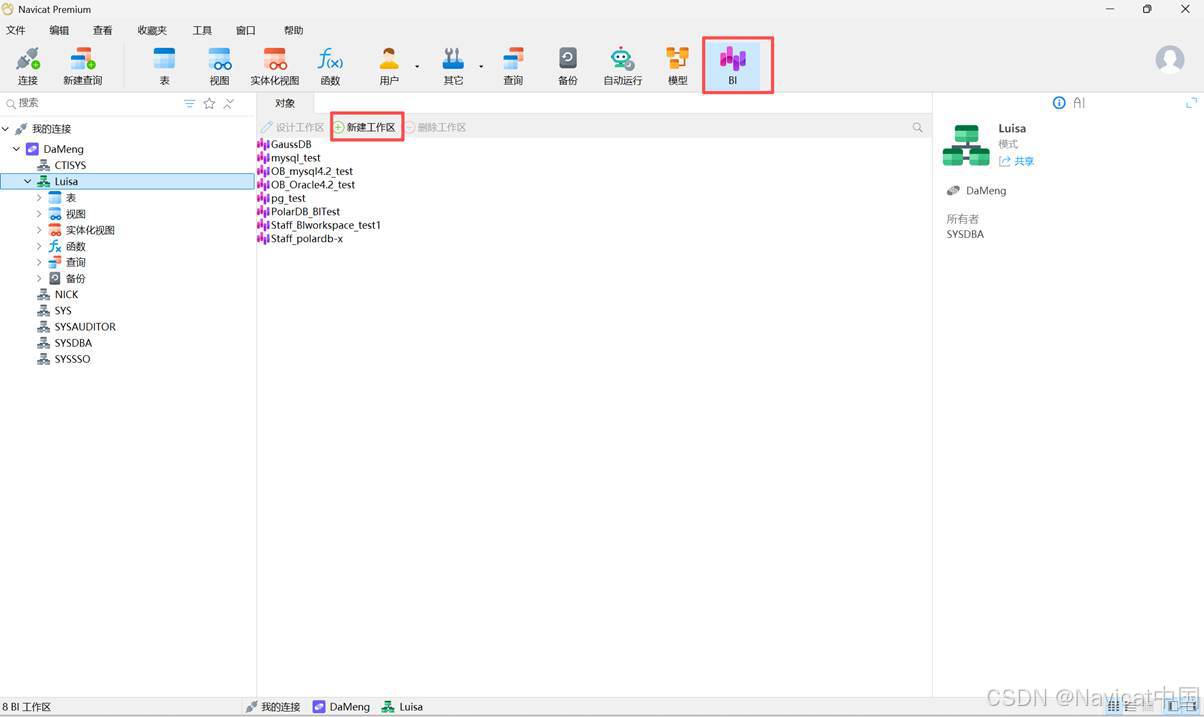Switch to grid view icon in the status bar

[x=1114, y=706]
